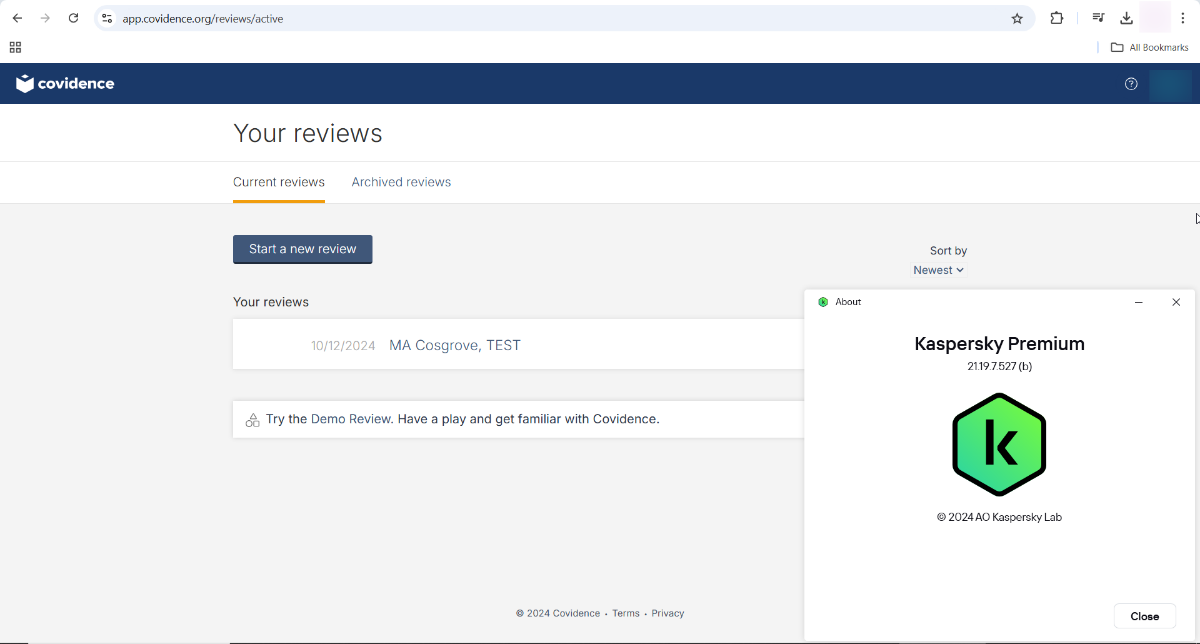Open Chrome three-dot menu
This screenshot has height=644, width=1200.
coord(1183,18)
